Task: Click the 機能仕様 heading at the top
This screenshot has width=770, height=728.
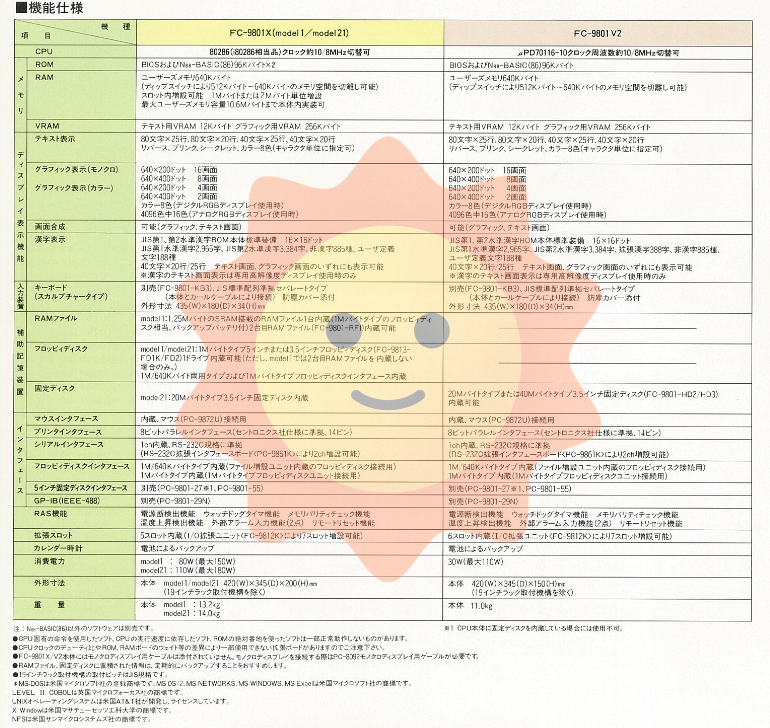Action: (x=42, y=11)
